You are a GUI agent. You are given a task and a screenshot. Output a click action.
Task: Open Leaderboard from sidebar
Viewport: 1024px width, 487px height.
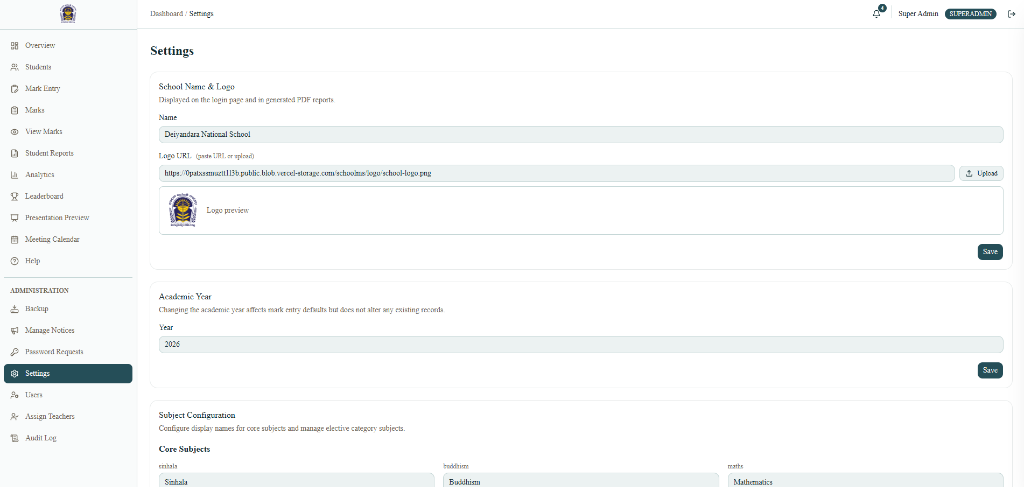click(x=68, y=196)
